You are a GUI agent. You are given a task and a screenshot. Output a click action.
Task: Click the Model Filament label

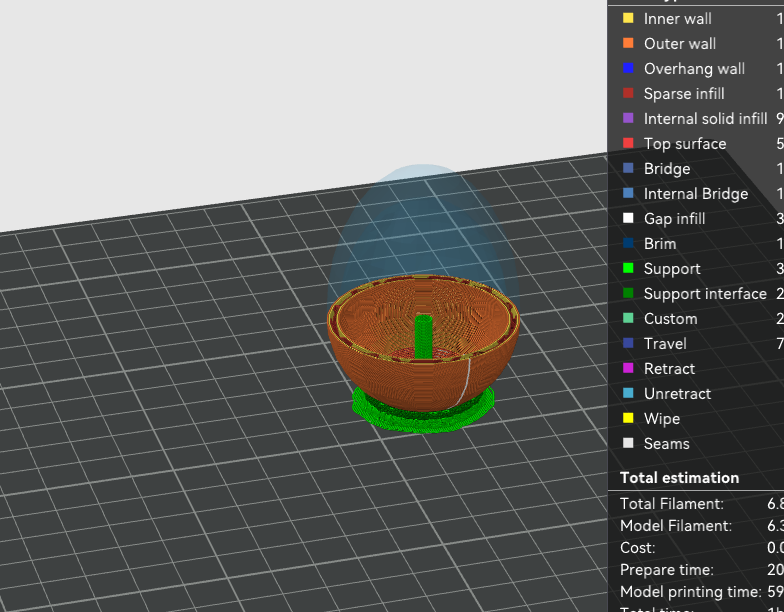pyautogui.click(x=676, y=526)
